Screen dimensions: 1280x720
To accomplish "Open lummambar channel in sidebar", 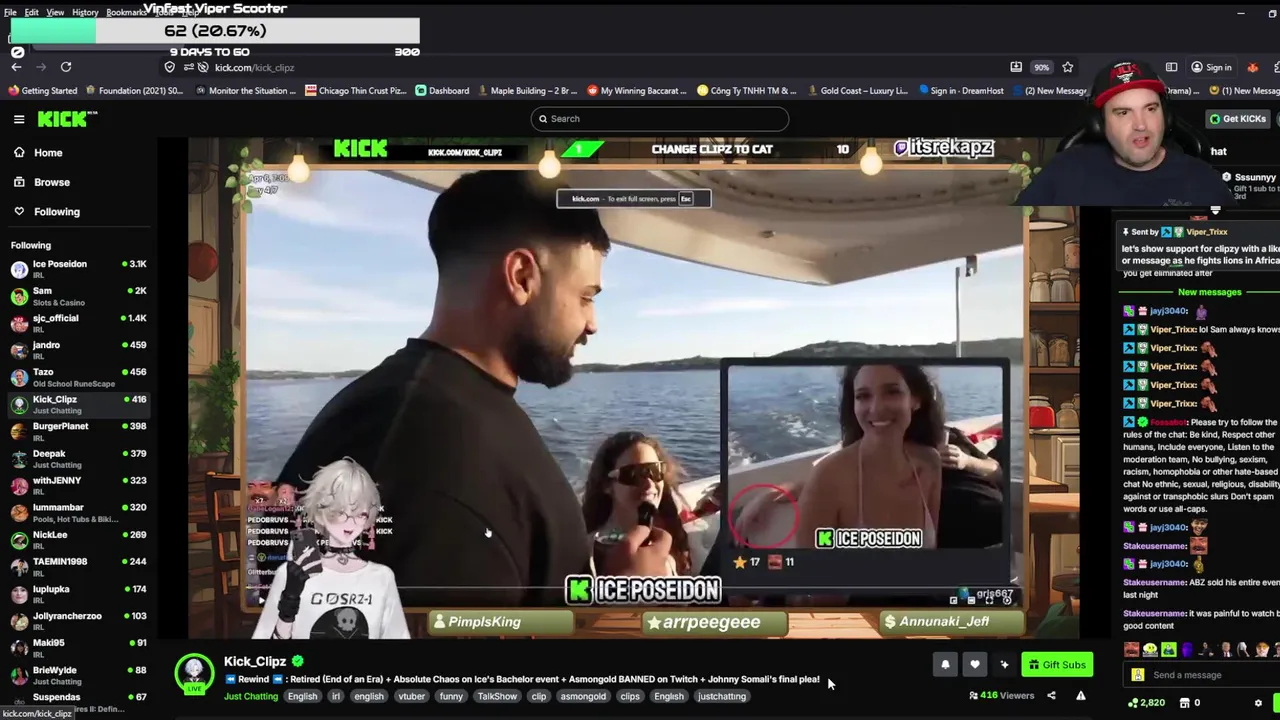I will click(78, 512).
